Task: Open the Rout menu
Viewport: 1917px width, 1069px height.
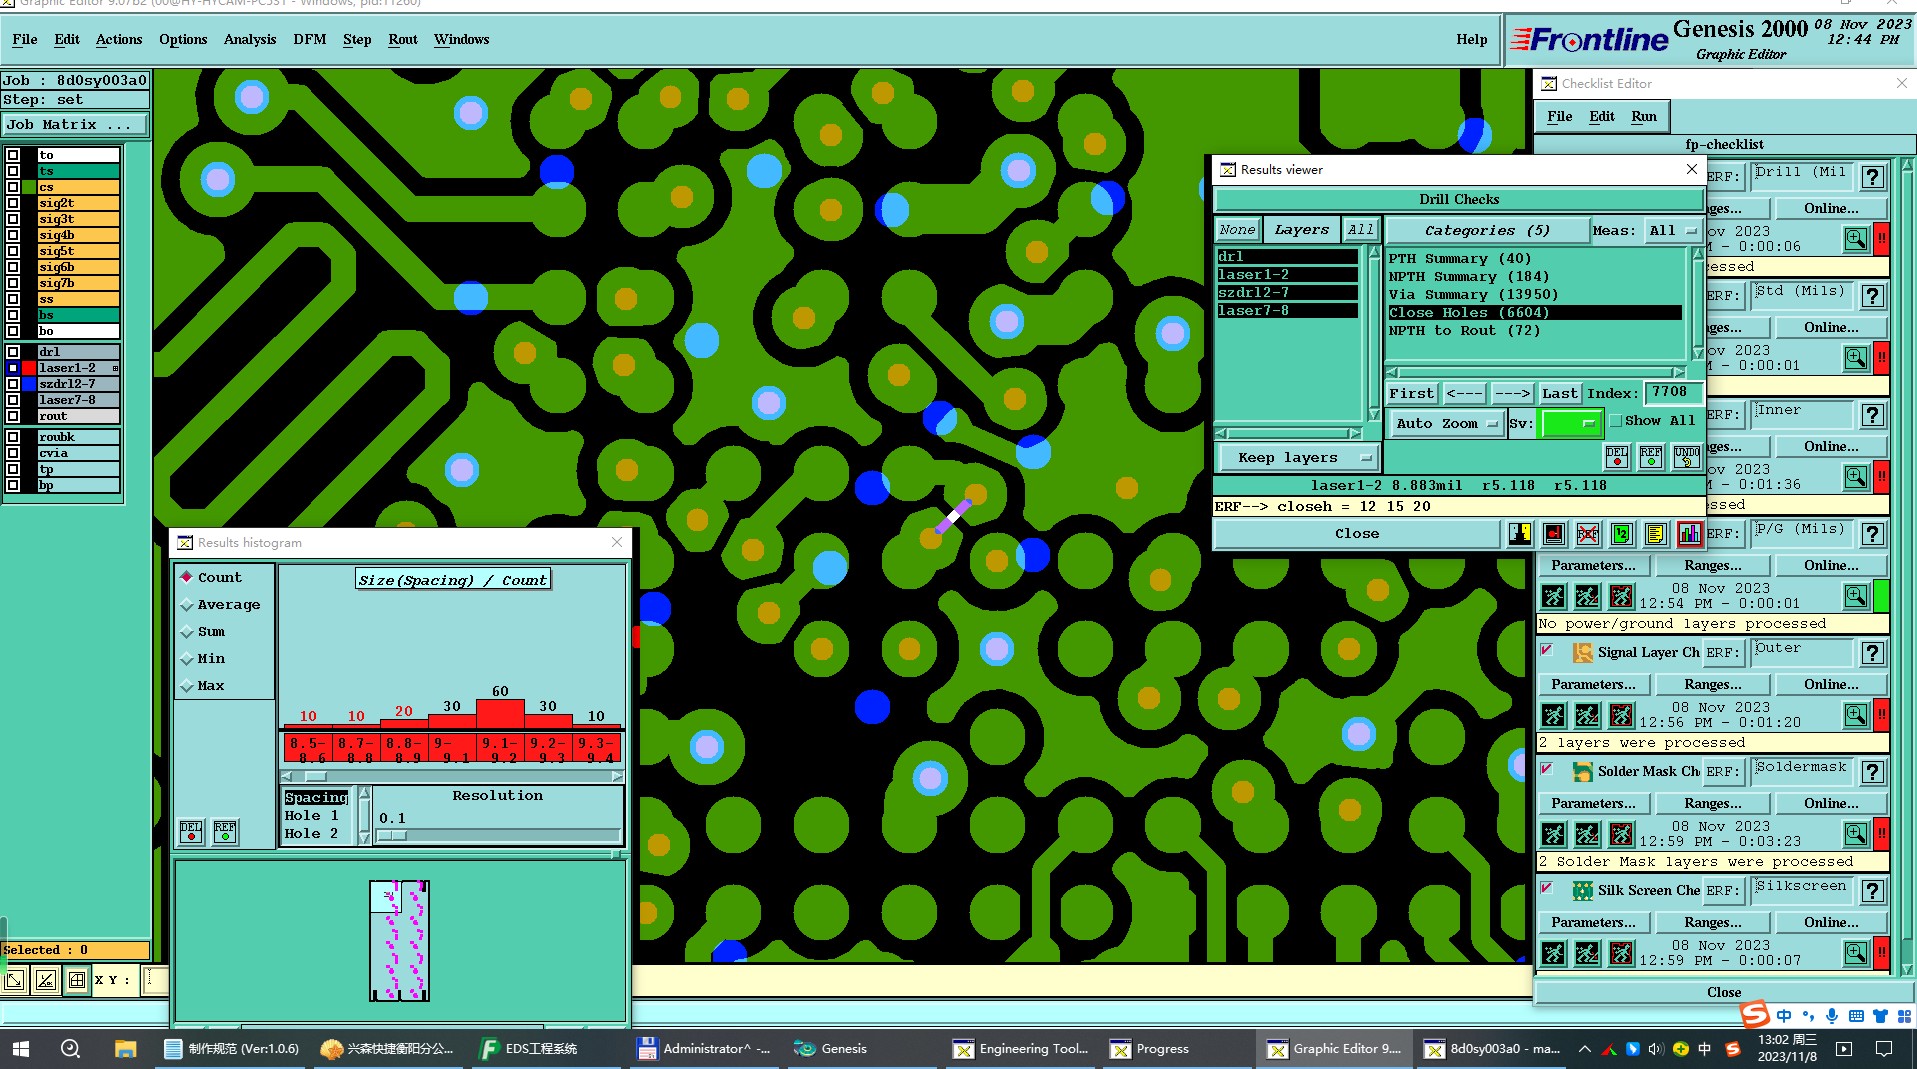Action: [x=403, y=39]
